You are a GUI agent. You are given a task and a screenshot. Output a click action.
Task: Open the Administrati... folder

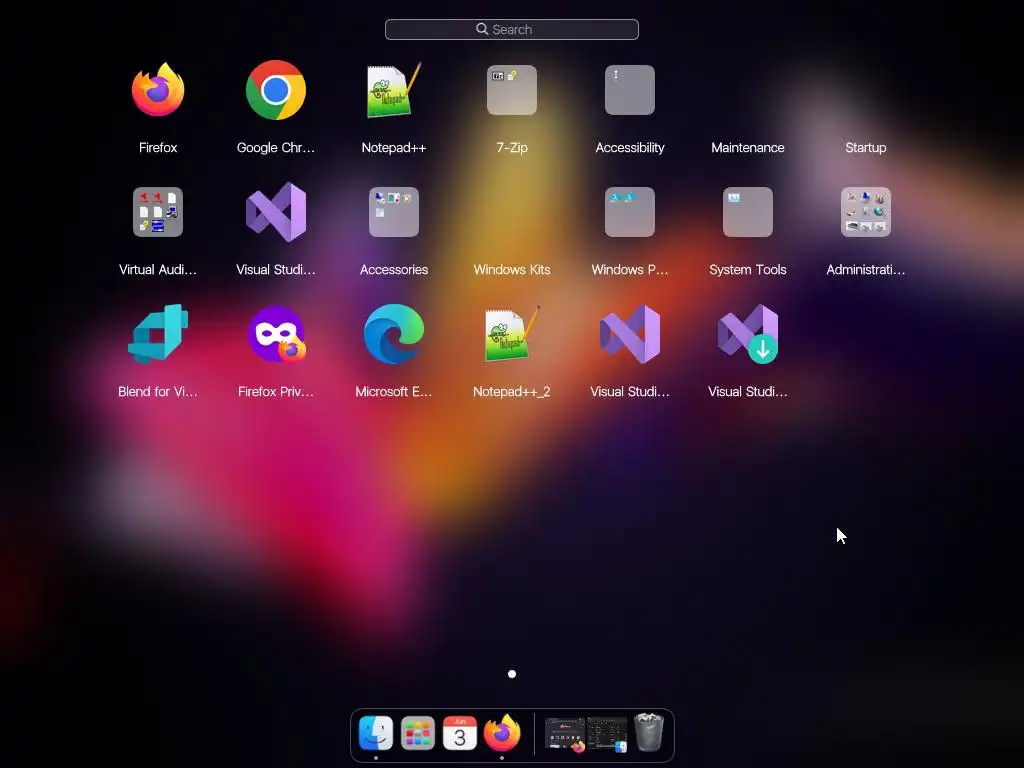866,212
